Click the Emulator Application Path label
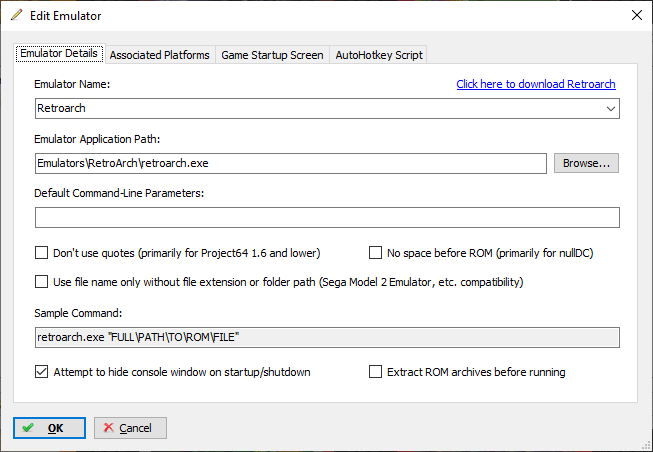 click(97, 139)
